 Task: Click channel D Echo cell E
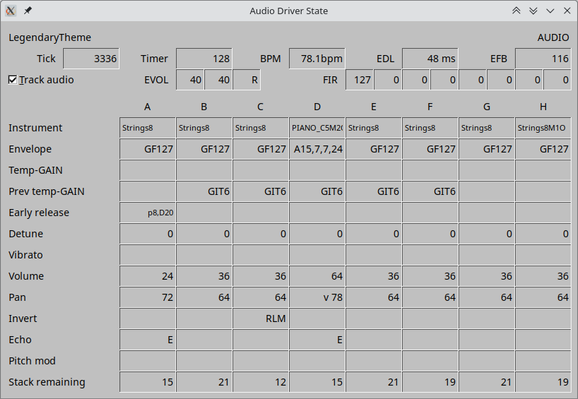(317, 340)
